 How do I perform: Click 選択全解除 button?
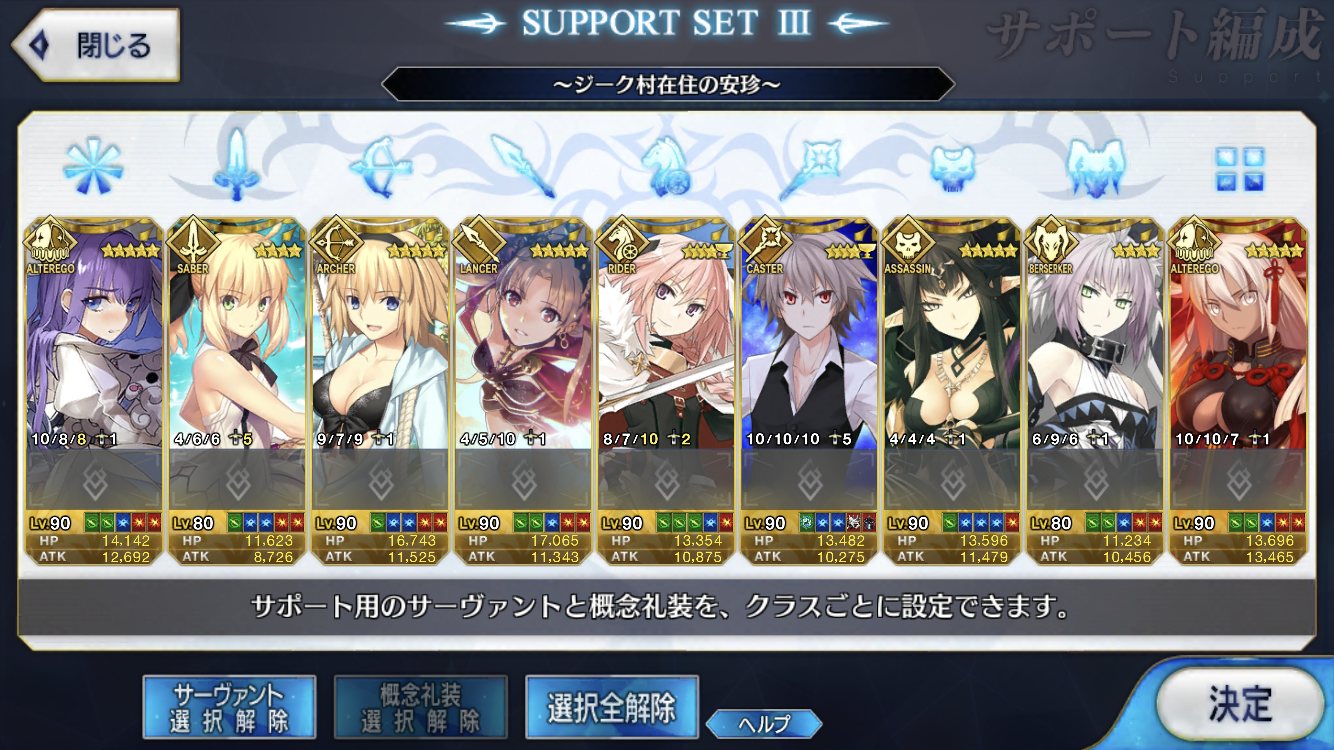click(611, 706)
